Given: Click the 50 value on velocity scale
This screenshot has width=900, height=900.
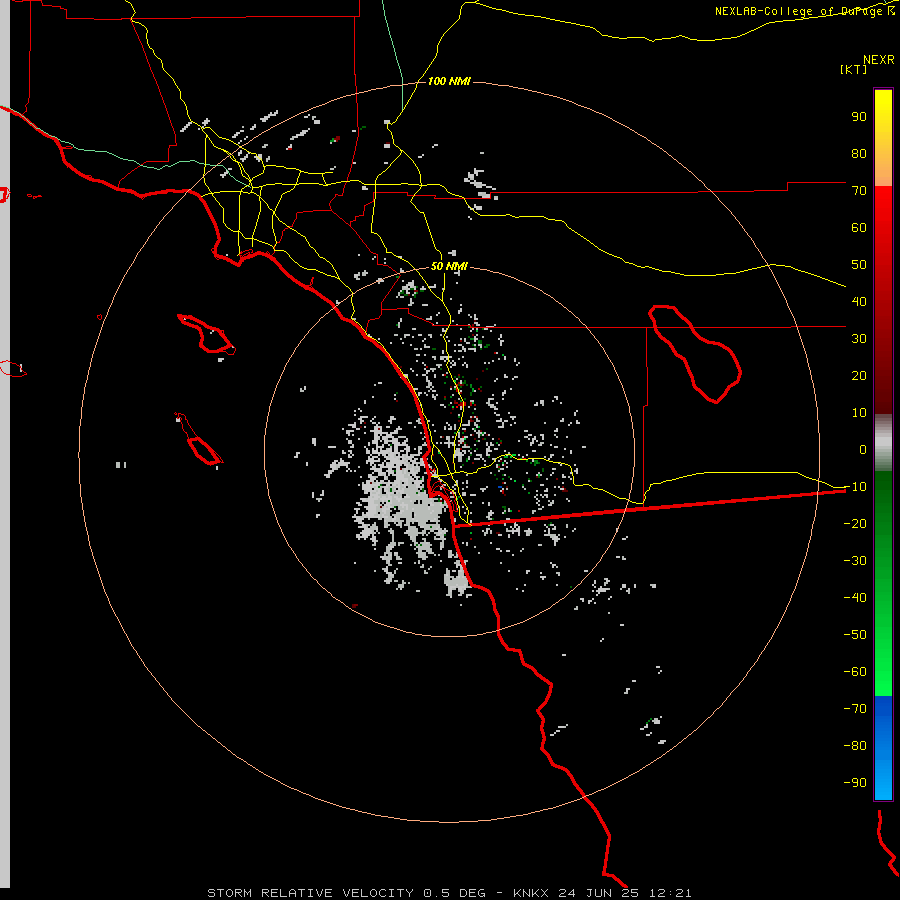Looking at the screenshot, I should click(x=859, y=265).
